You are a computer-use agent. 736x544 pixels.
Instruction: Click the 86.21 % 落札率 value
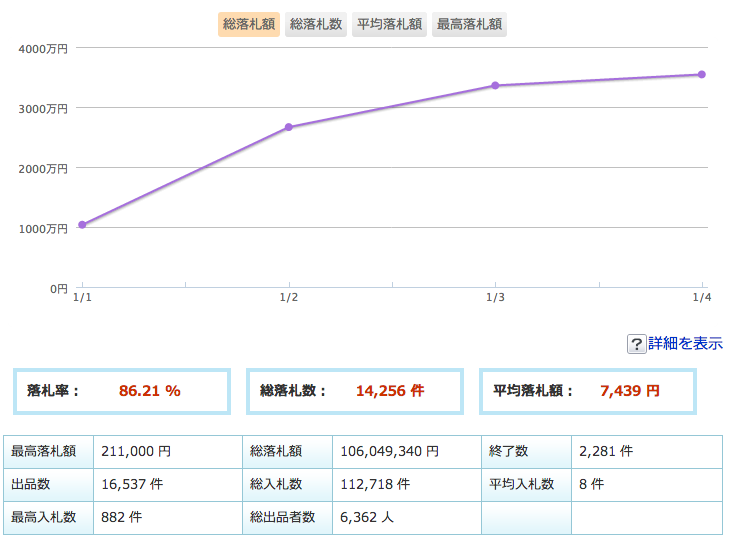149,391
